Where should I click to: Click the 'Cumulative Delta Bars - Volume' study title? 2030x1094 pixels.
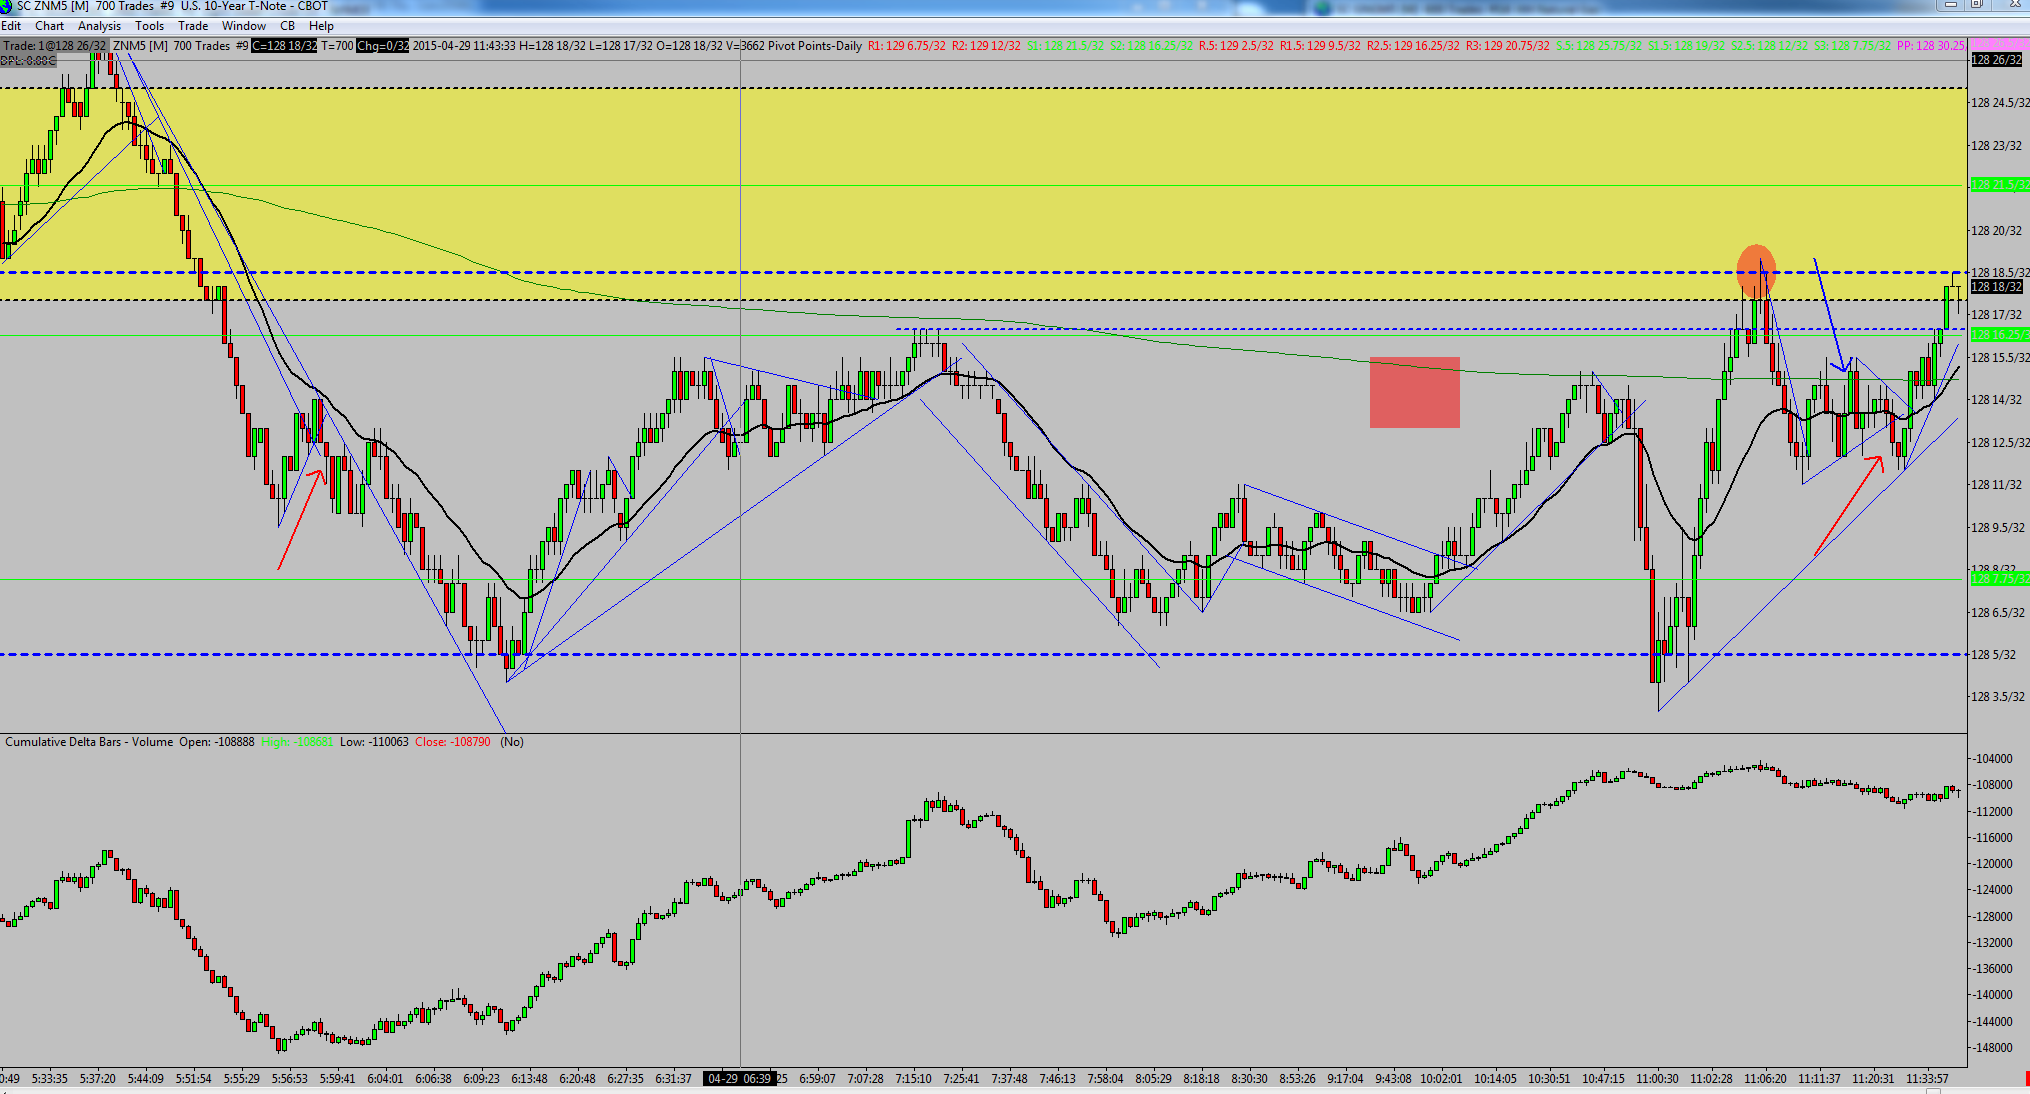tap(89, 742)
